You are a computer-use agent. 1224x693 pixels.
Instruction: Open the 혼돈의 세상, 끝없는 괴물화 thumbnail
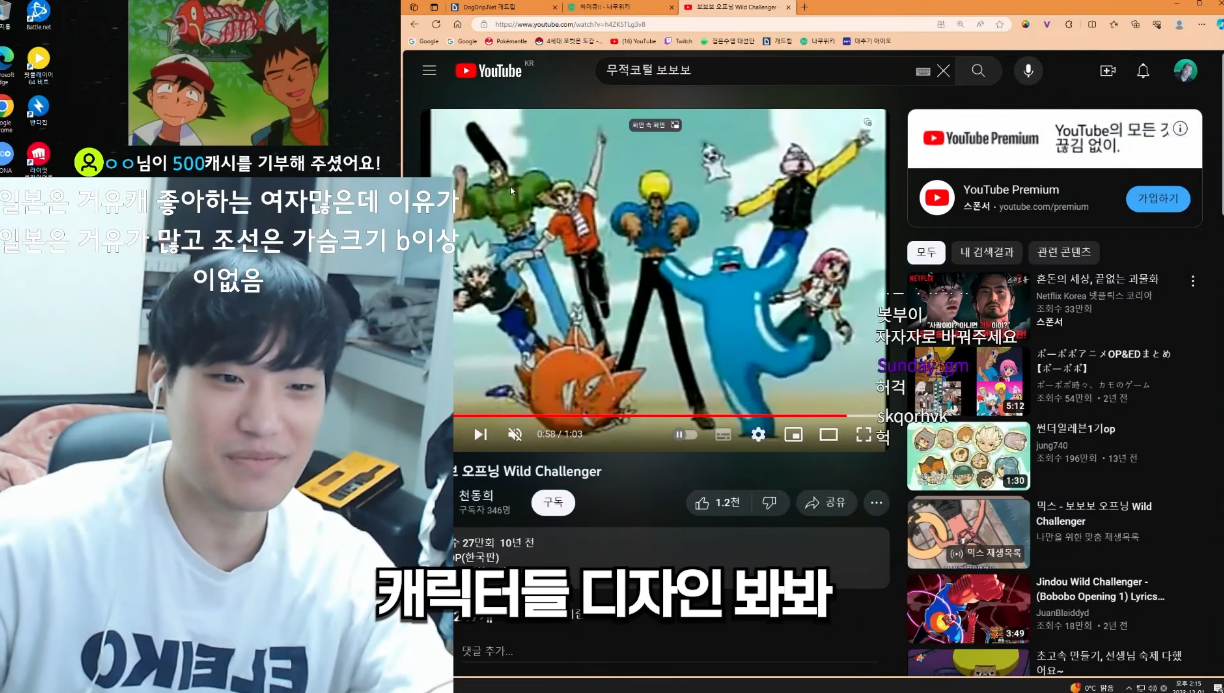[x=968, y=306]
